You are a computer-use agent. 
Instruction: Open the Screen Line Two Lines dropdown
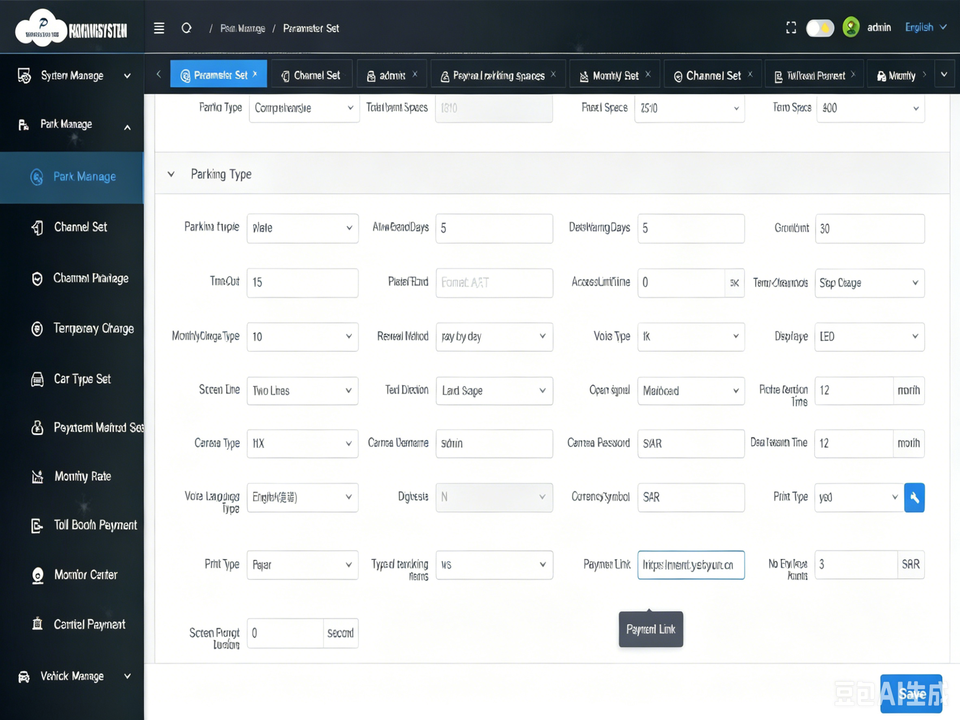(302, 391)
